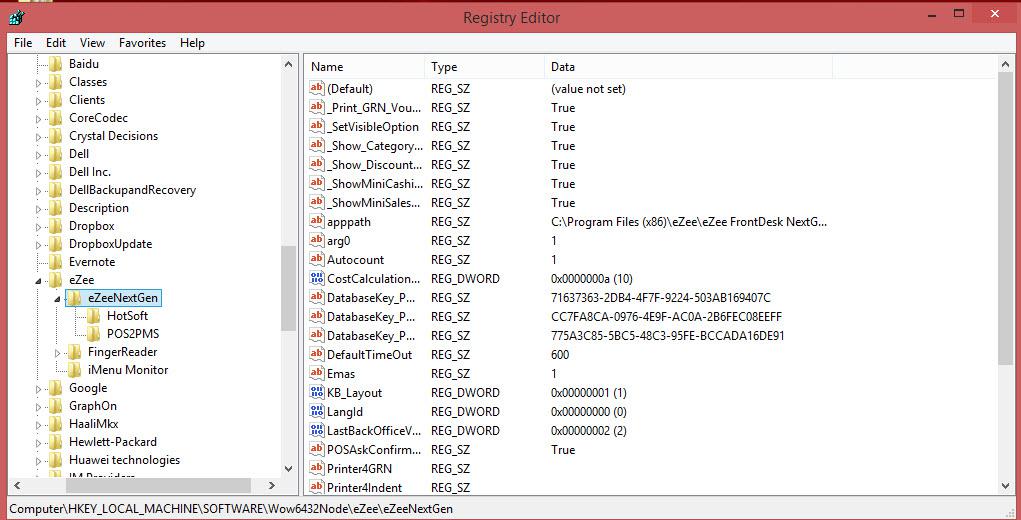This screenshot has width=1021, height=520.
Task: Click the Baidu folder icon
Action: [56, 64]
